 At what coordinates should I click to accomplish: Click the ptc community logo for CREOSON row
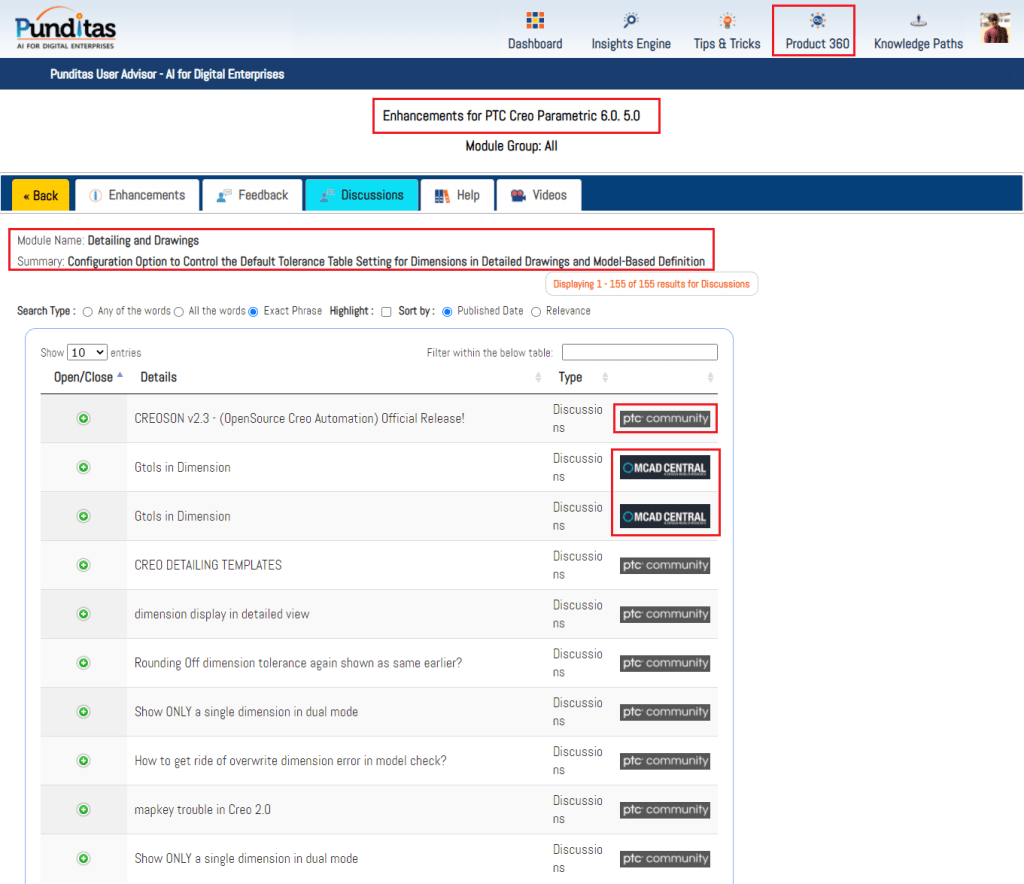tap(665, 419)
